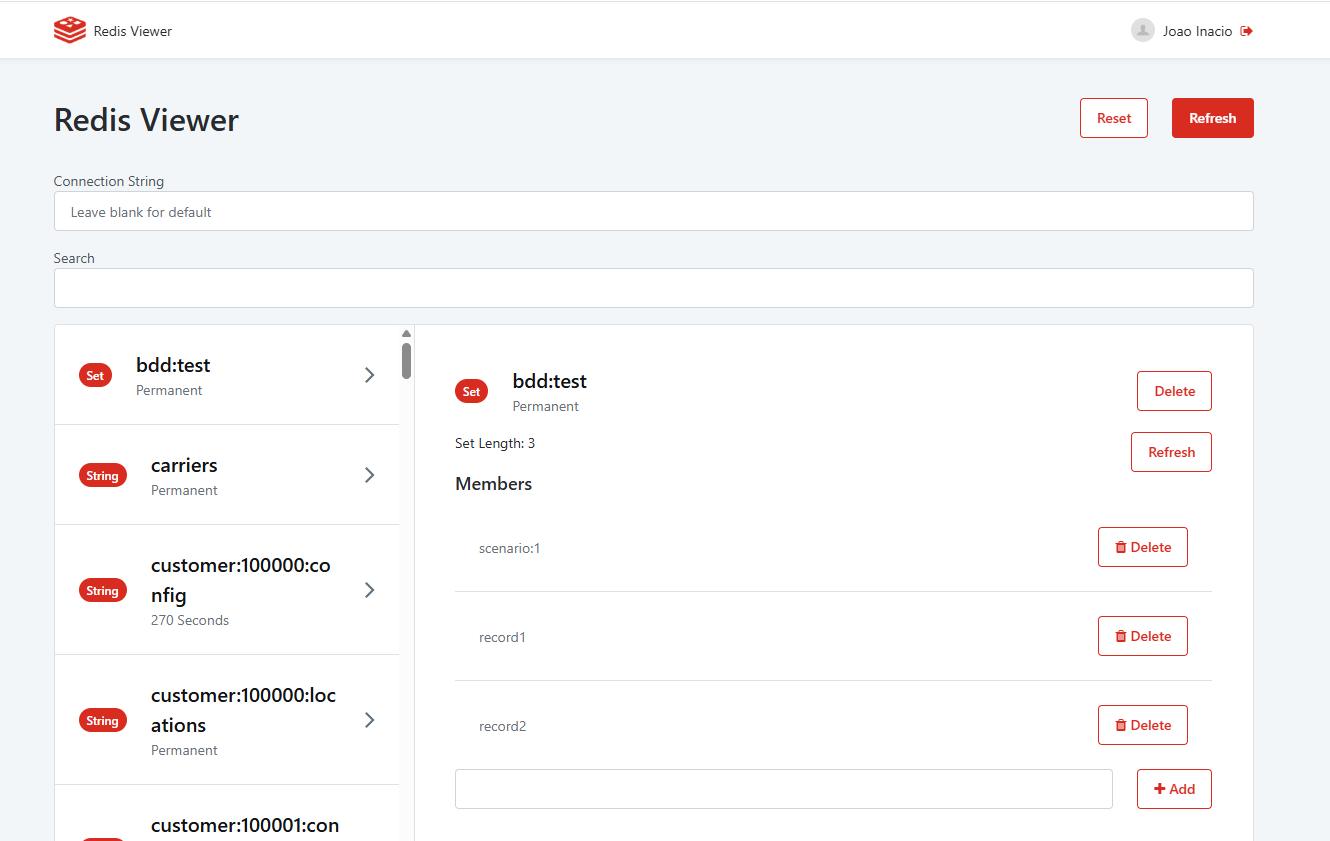Viewport: 1330px width, 841px height.
Task: Click the logout icon next to Joao Inacio
Action: 1247,31
